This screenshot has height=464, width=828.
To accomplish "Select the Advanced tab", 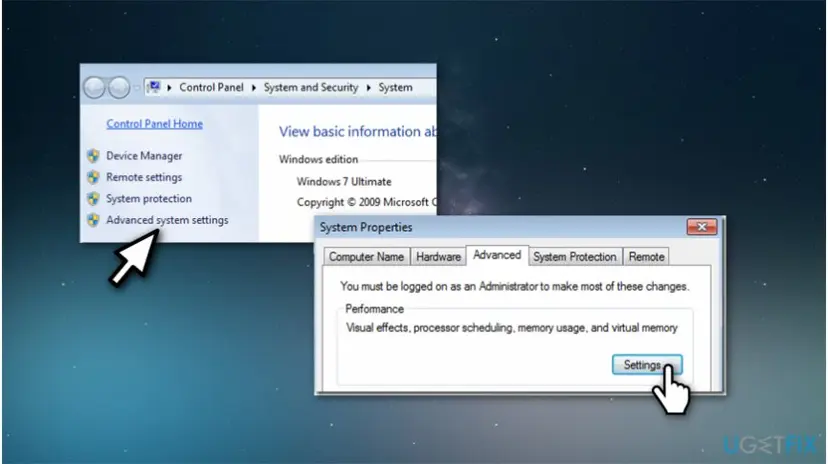I will click(x=497, y=255).
